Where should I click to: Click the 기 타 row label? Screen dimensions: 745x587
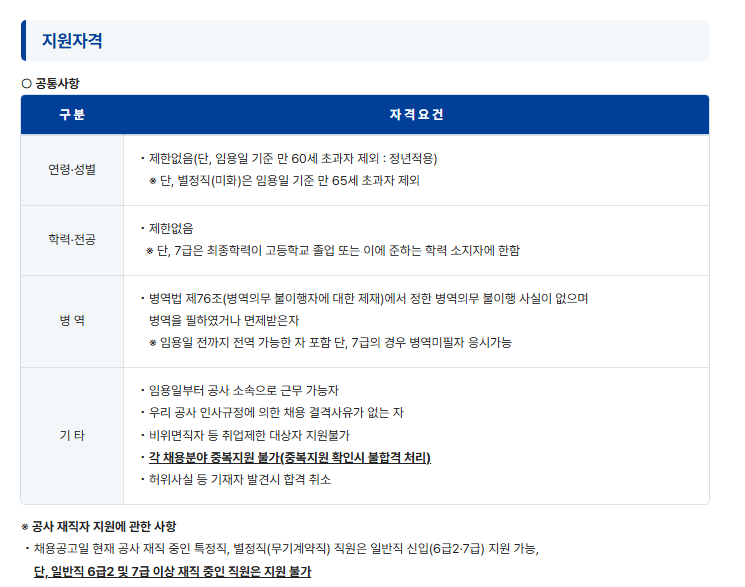tap(72, 436)
